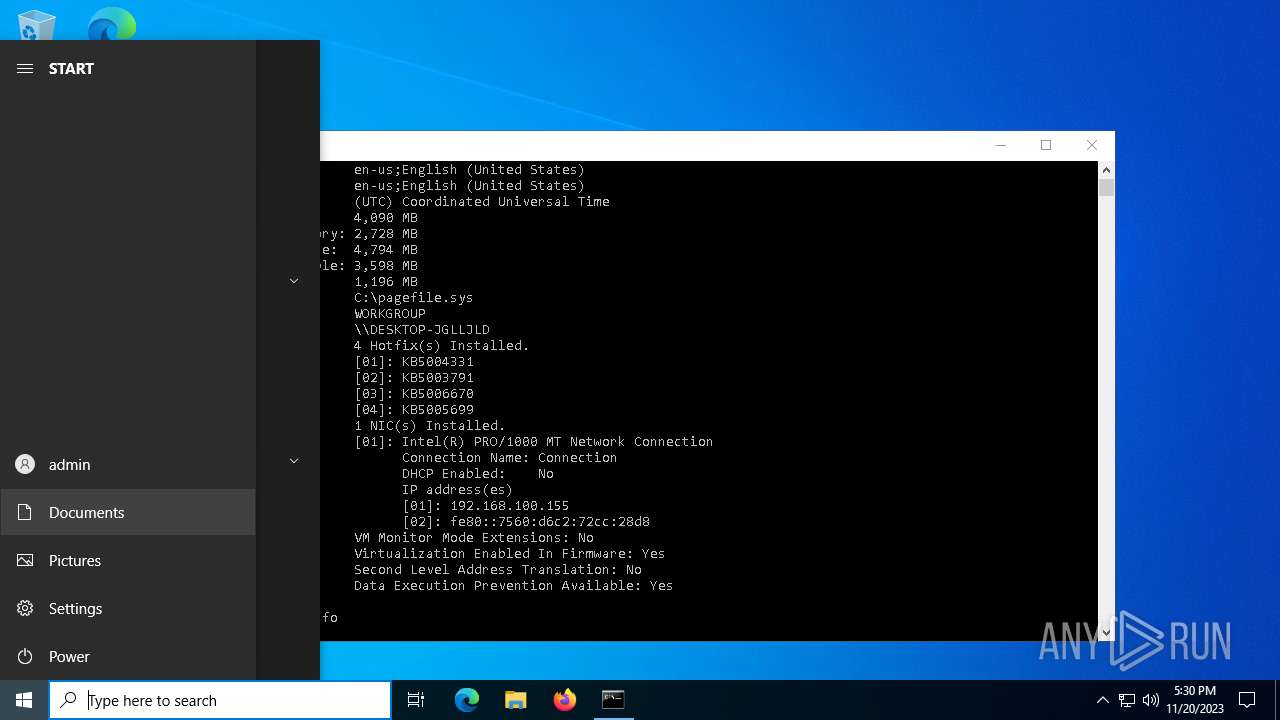The image size is (1280, 720).
Task: Maximize the console window
Action: [x=1046, y=145]
